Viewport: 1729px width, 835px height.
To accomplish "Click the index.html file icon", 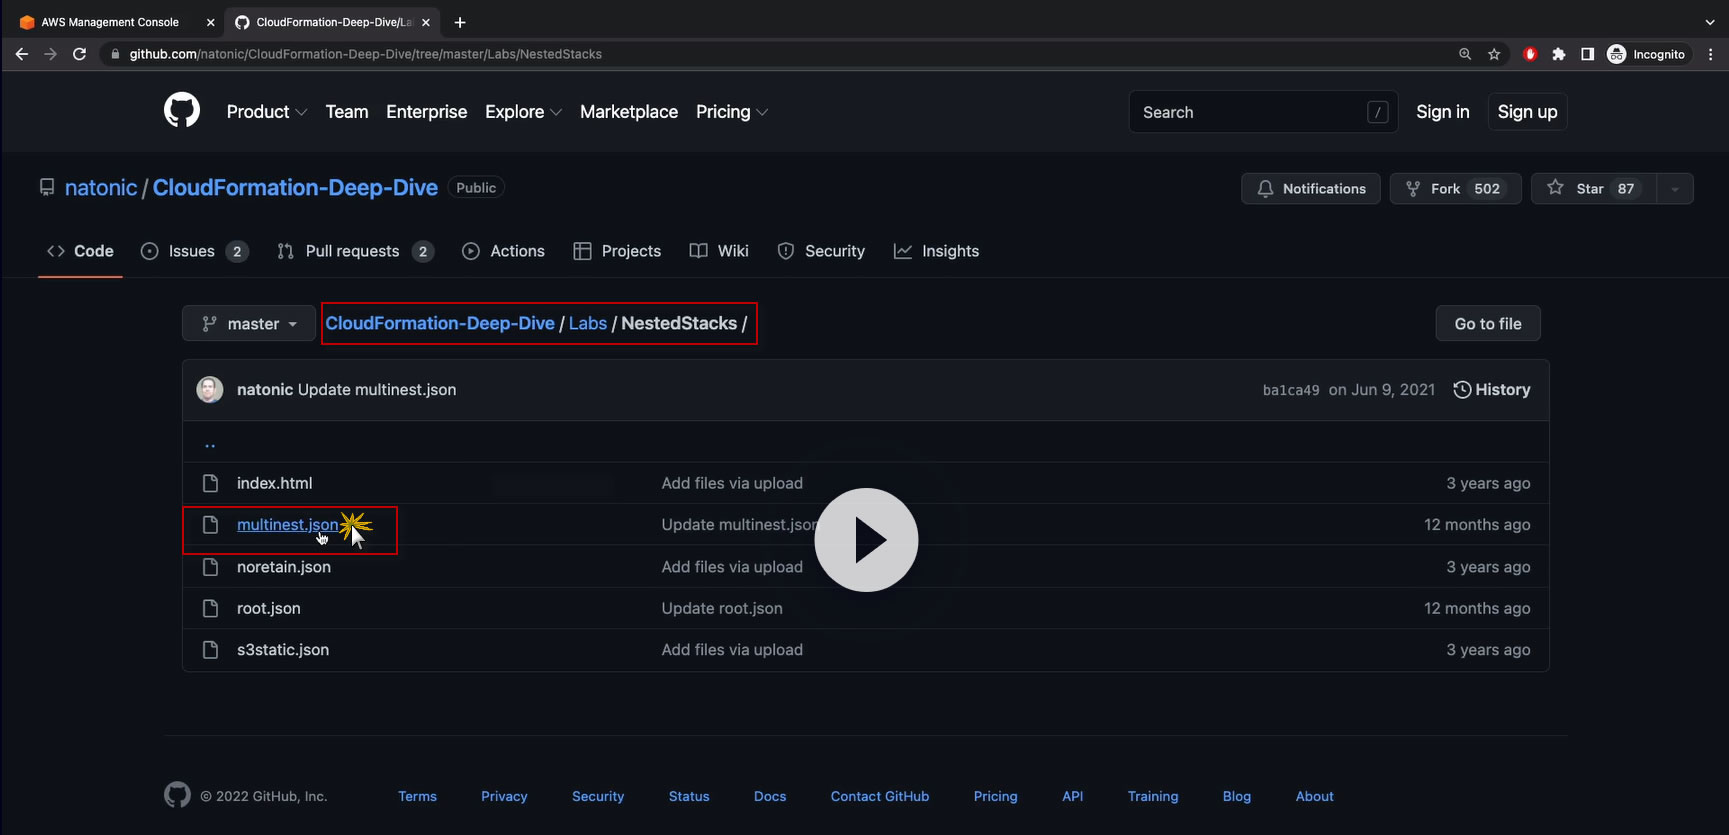I will pyautogui.click(x=210, y=483).
